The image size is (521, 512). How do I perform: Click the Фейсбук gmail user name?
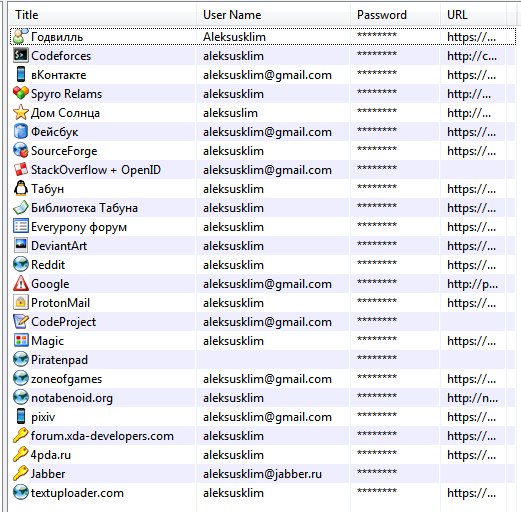pyautogui.click(x=267, y=132)
